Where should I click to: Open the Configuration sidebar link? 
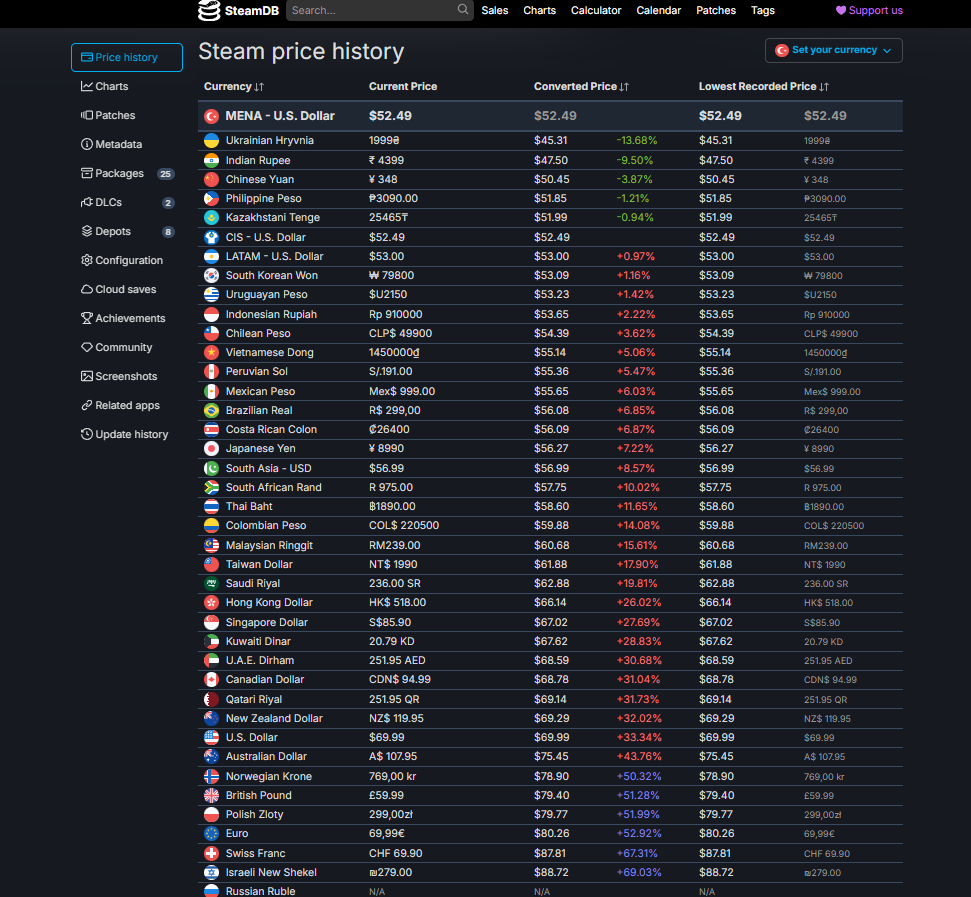(x=129, y=260)
